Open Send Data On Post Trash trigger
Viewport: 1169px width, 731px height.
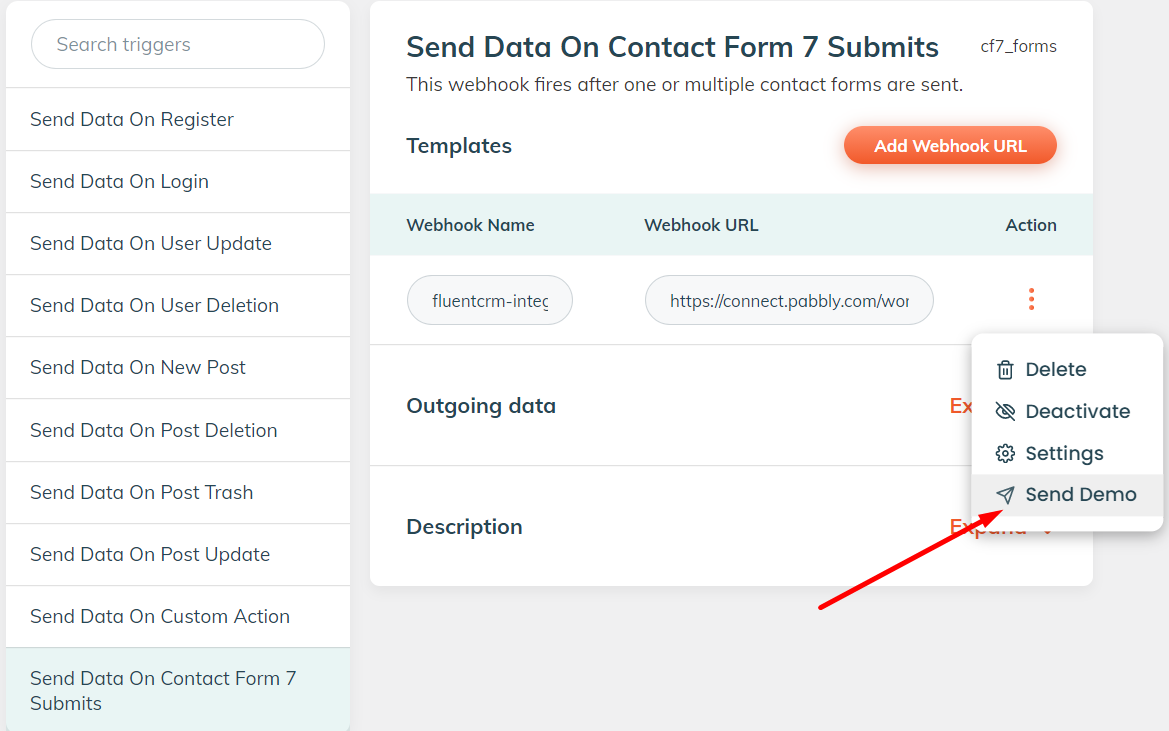coord(142,493)
